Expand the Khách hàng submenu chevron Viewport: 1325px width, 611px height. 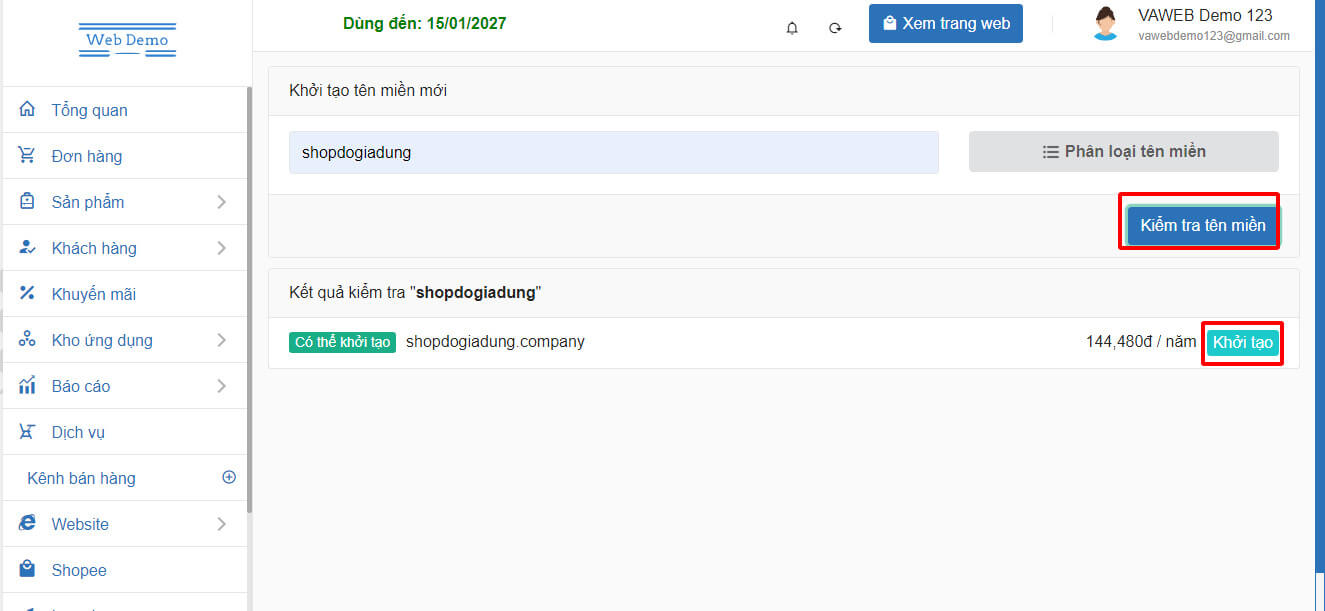[x=221, y=248]
